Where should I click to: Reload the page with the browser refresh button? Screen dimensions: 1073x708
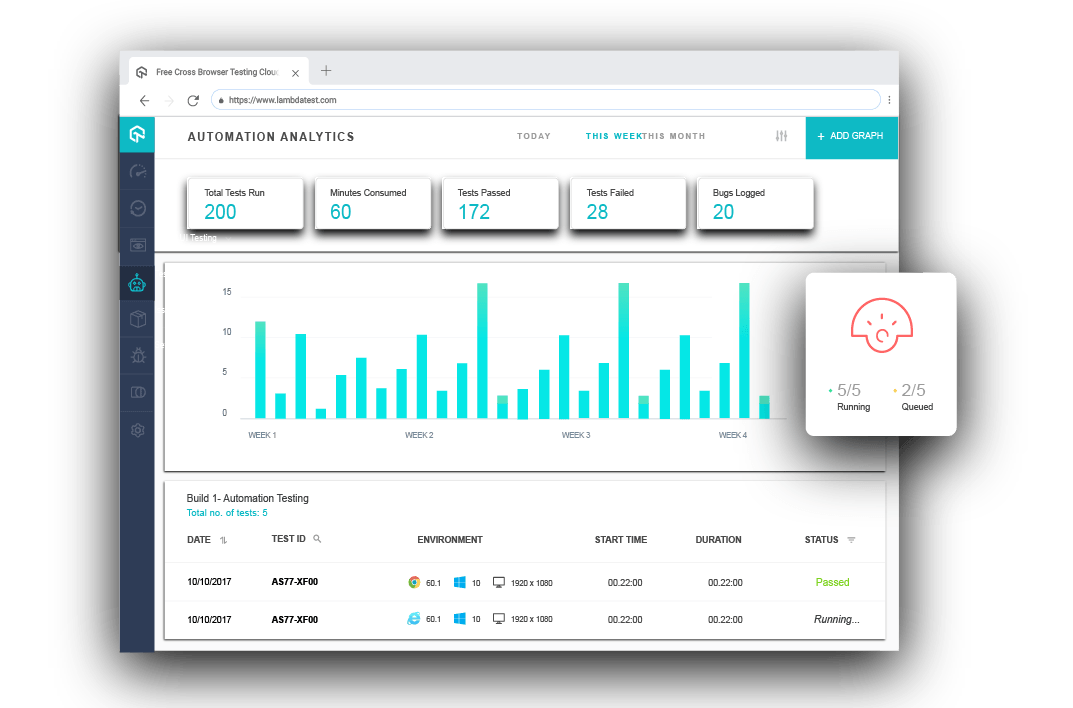click(x=193, y=100)
